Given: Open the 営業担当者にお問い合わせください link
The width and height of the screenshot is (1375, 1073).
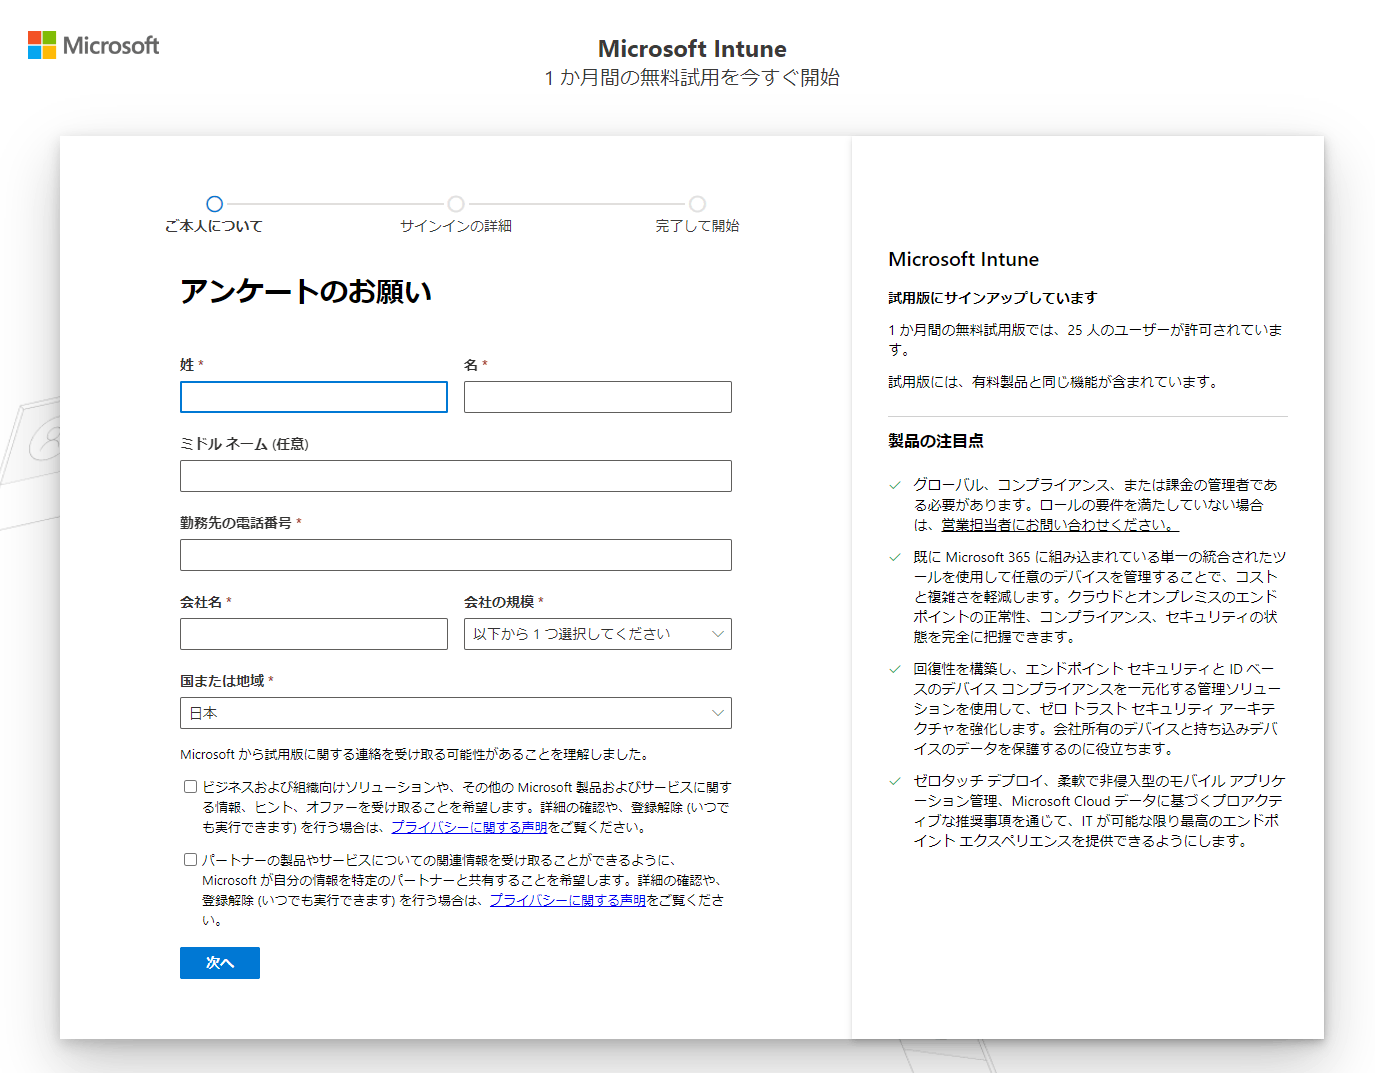Looking at the screenshot, I should pos(1060,525).
